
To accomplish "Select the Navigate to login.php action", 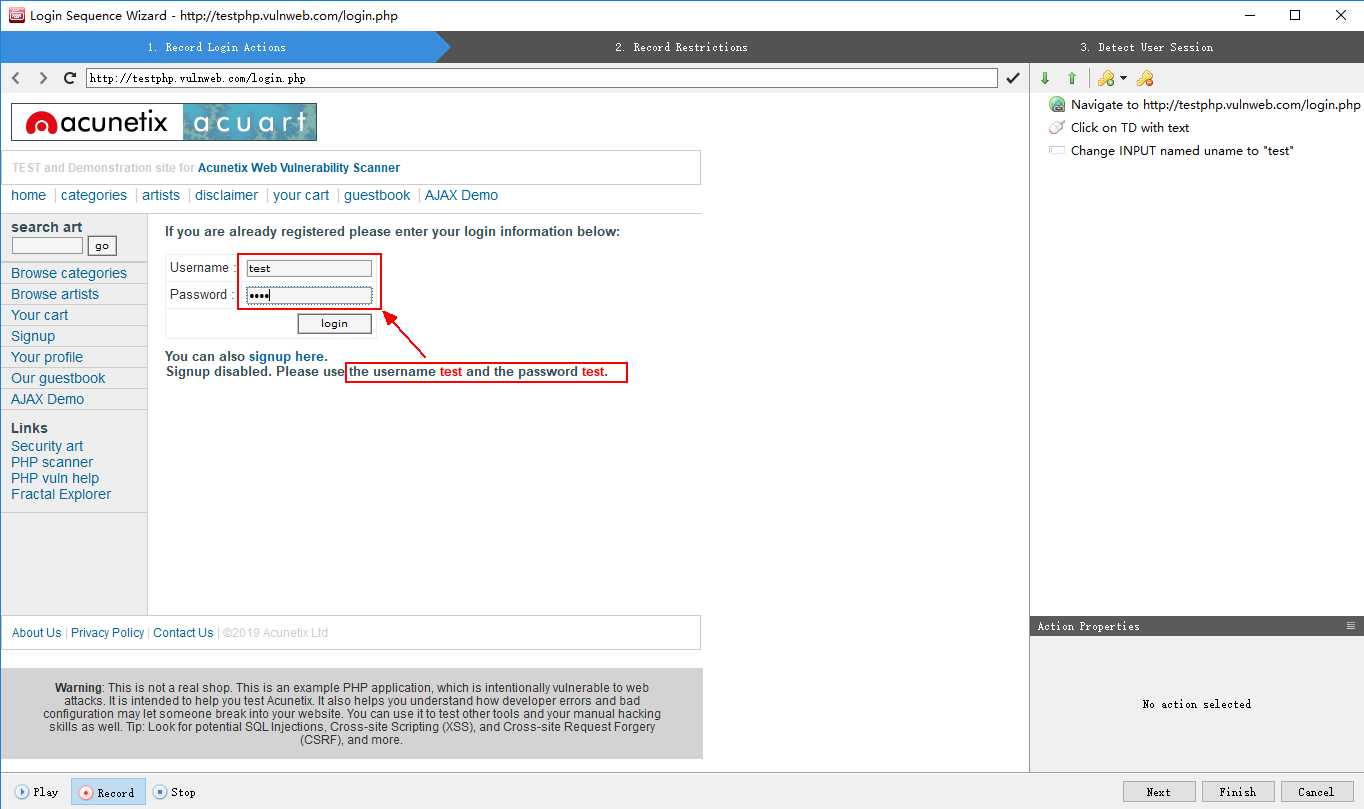I will pyautogui.click(x=1205, y=104).
